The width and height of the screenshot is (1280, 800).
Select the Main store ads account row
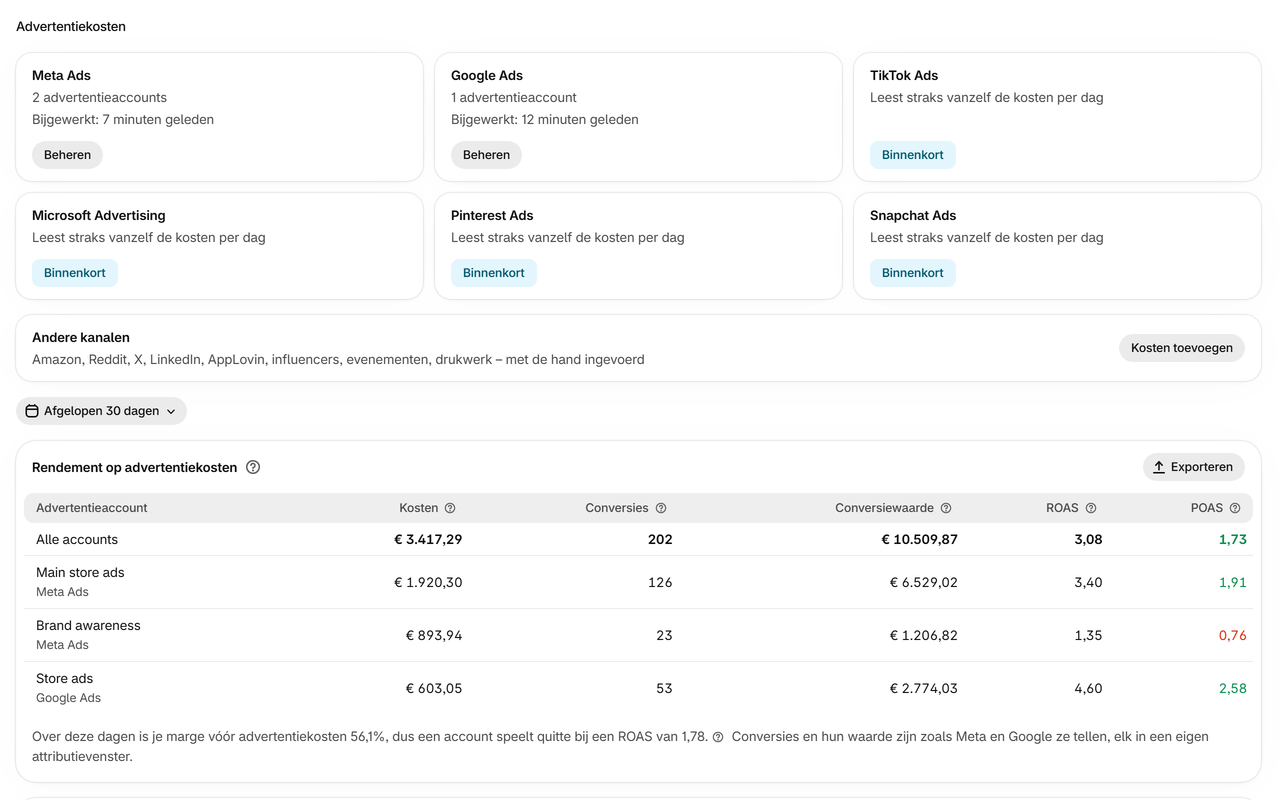(638, 582)
